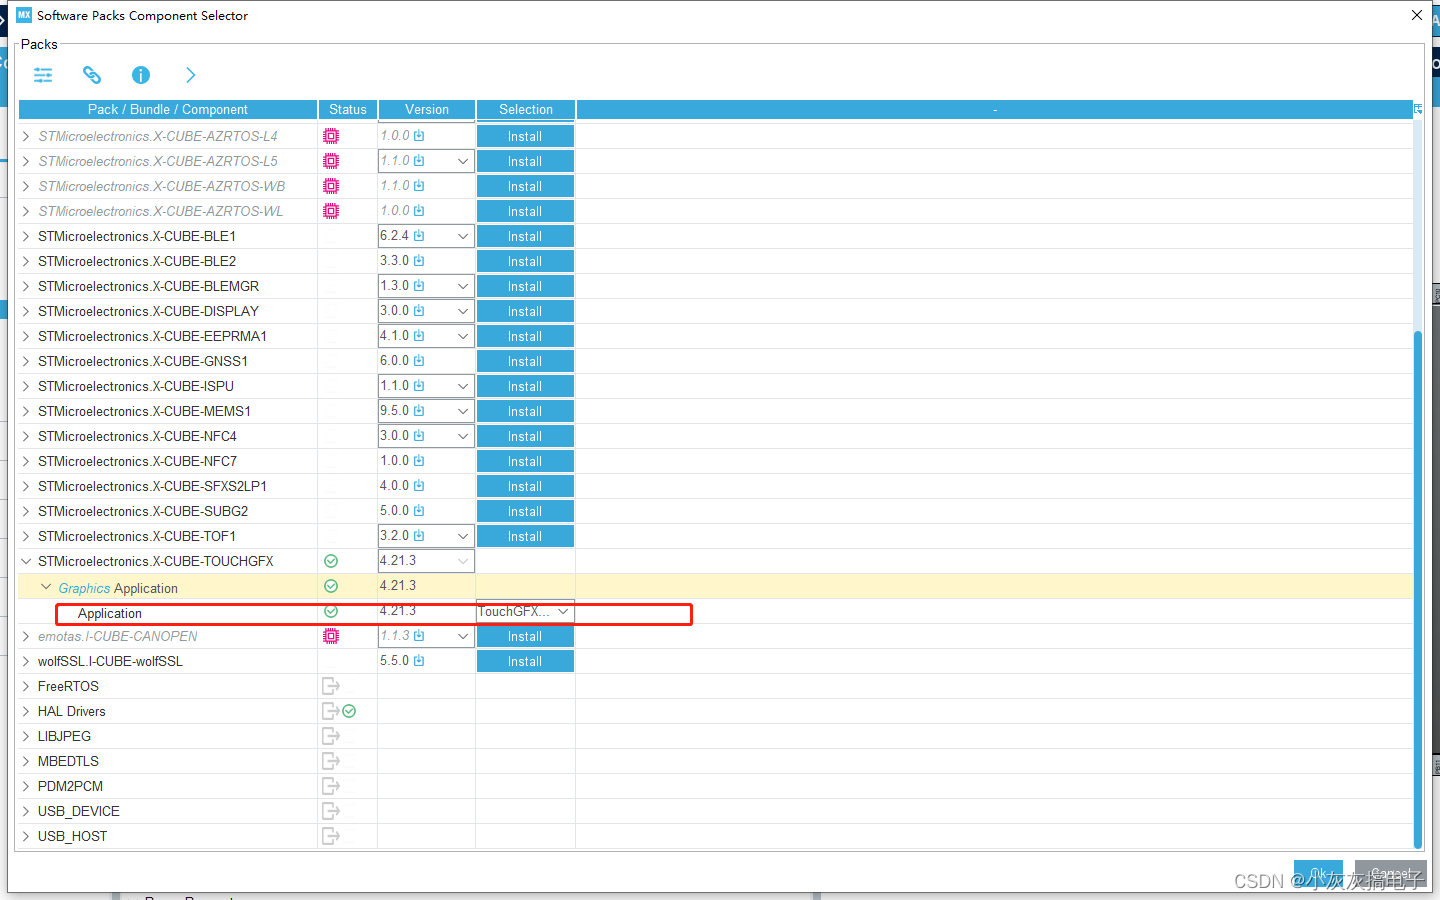Click green check status for Graphics Application

point(331,586)
